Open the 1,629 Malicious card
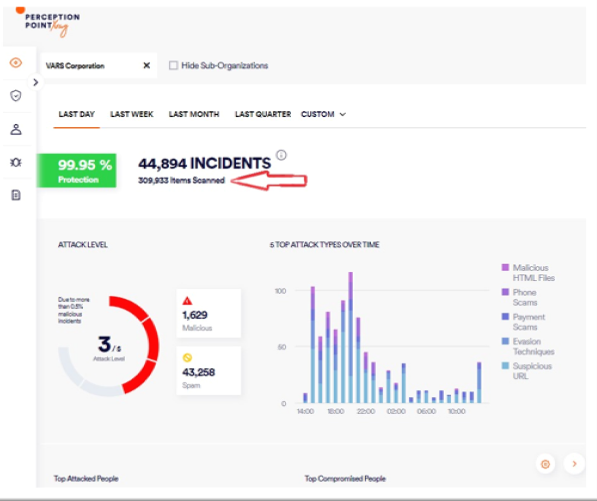Screen dimensions: 597x501 tap(209, 313)
